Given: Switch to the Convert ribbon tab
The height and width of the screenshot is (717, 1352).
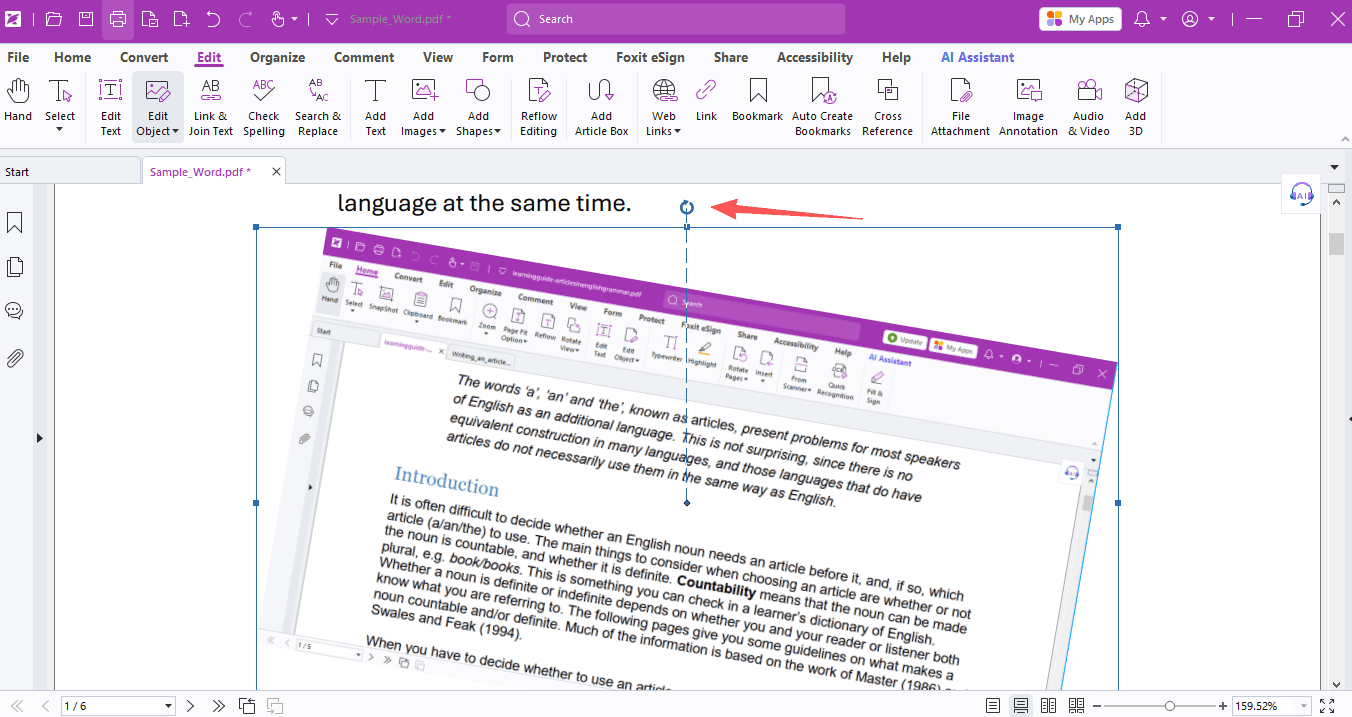Looking at the screenshot, I should pos(144,57).
